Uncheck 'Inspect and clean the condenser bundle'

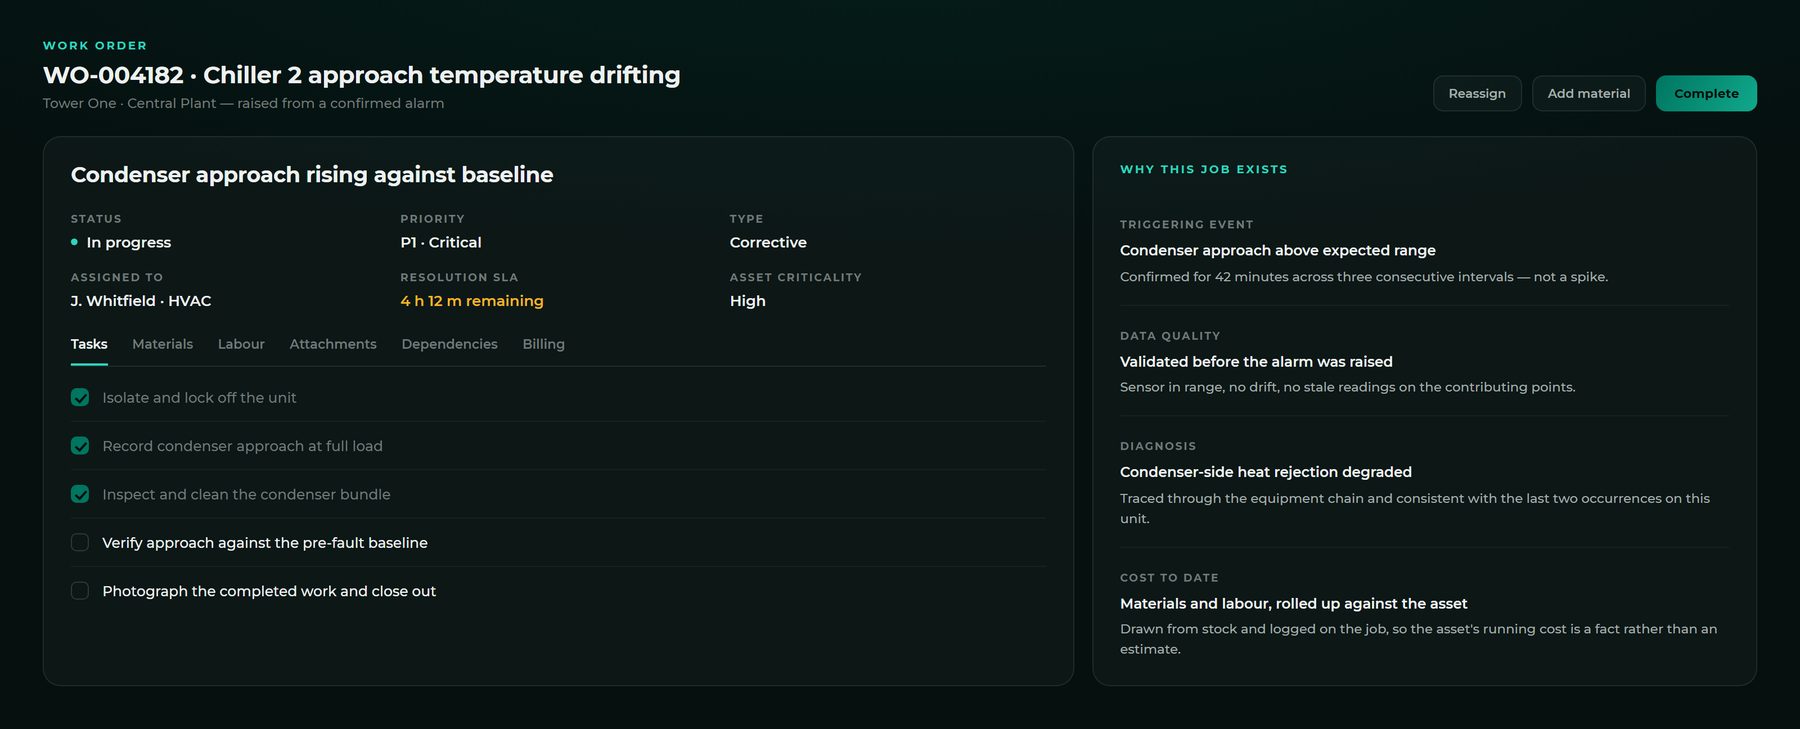coord(80,494)
